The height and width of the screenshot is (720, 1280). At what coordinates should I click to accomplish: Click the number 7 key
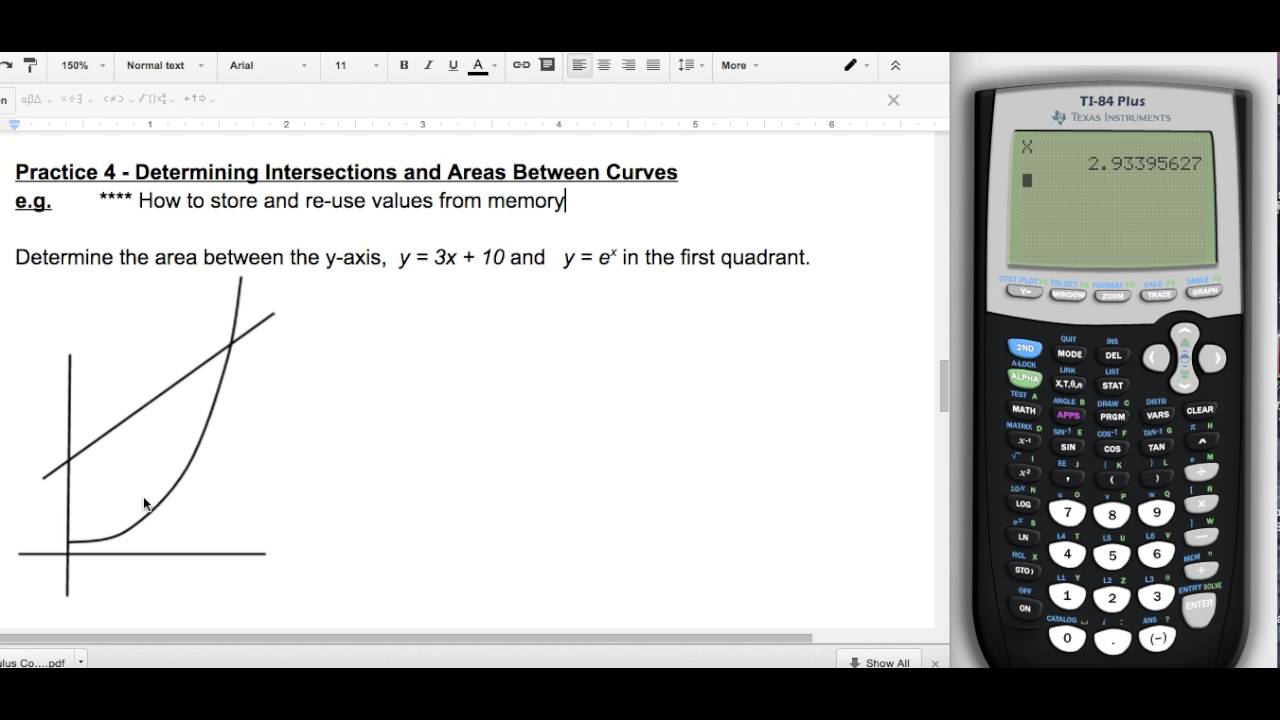point(1067,513)
